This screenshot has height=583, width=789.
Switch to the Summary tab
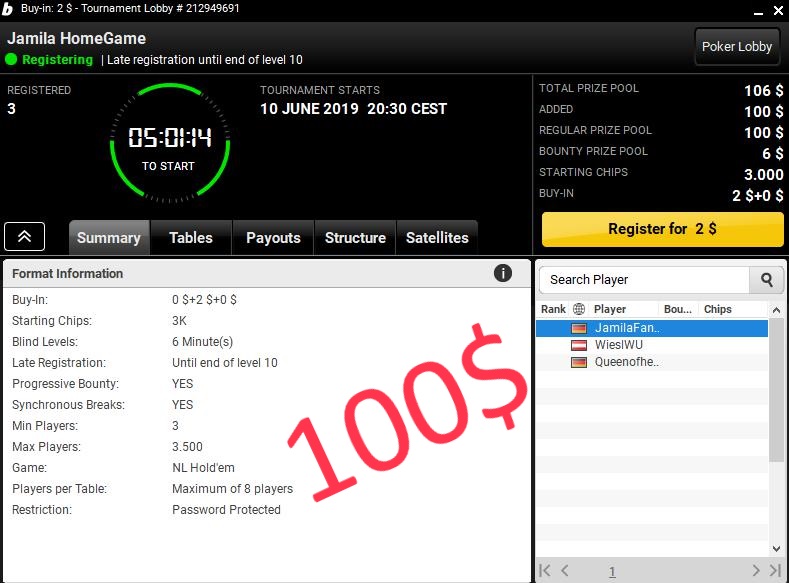(x=109, y=237)
